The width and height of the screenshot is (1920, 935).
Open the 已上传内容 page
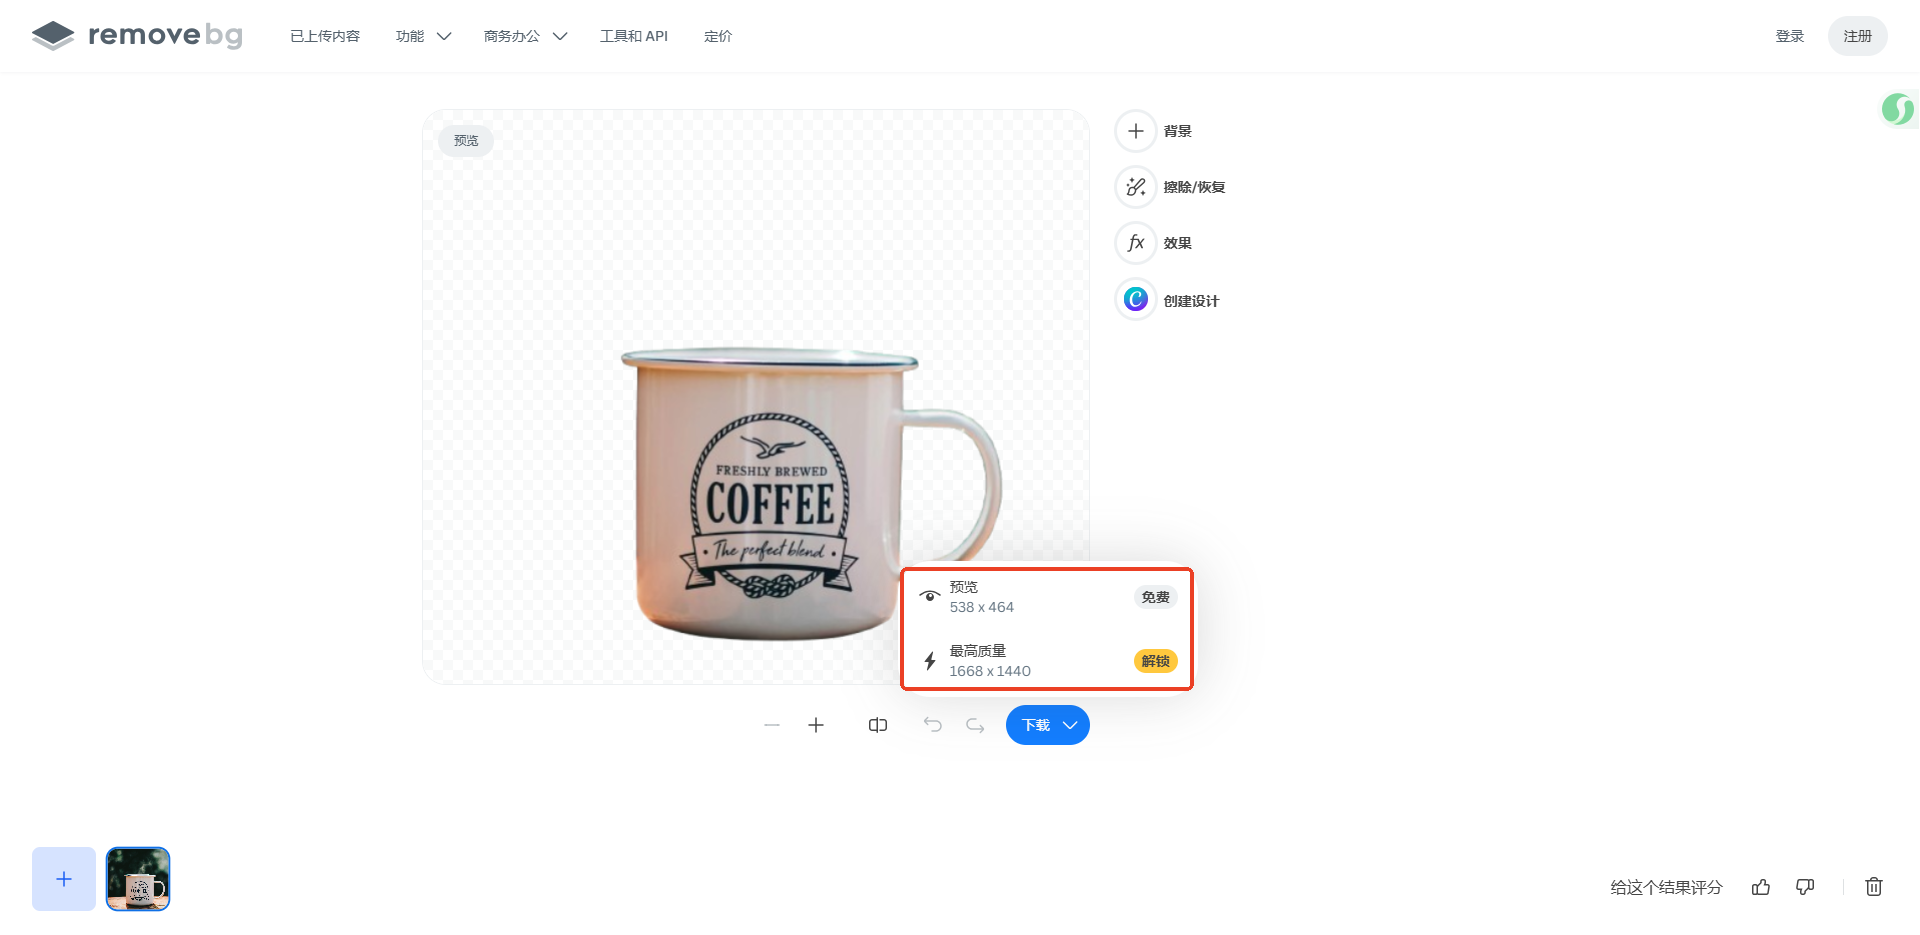click(x=325, y=36)
